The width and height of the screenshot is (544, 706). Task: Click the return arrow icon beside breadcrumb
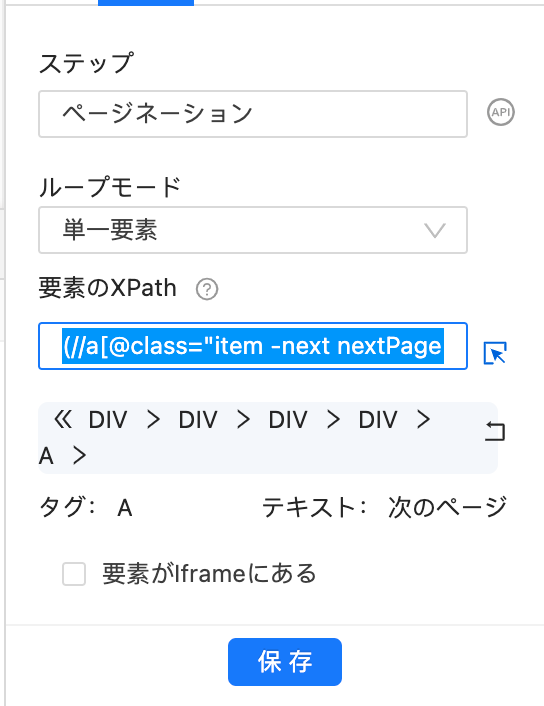tap(495, 431)
